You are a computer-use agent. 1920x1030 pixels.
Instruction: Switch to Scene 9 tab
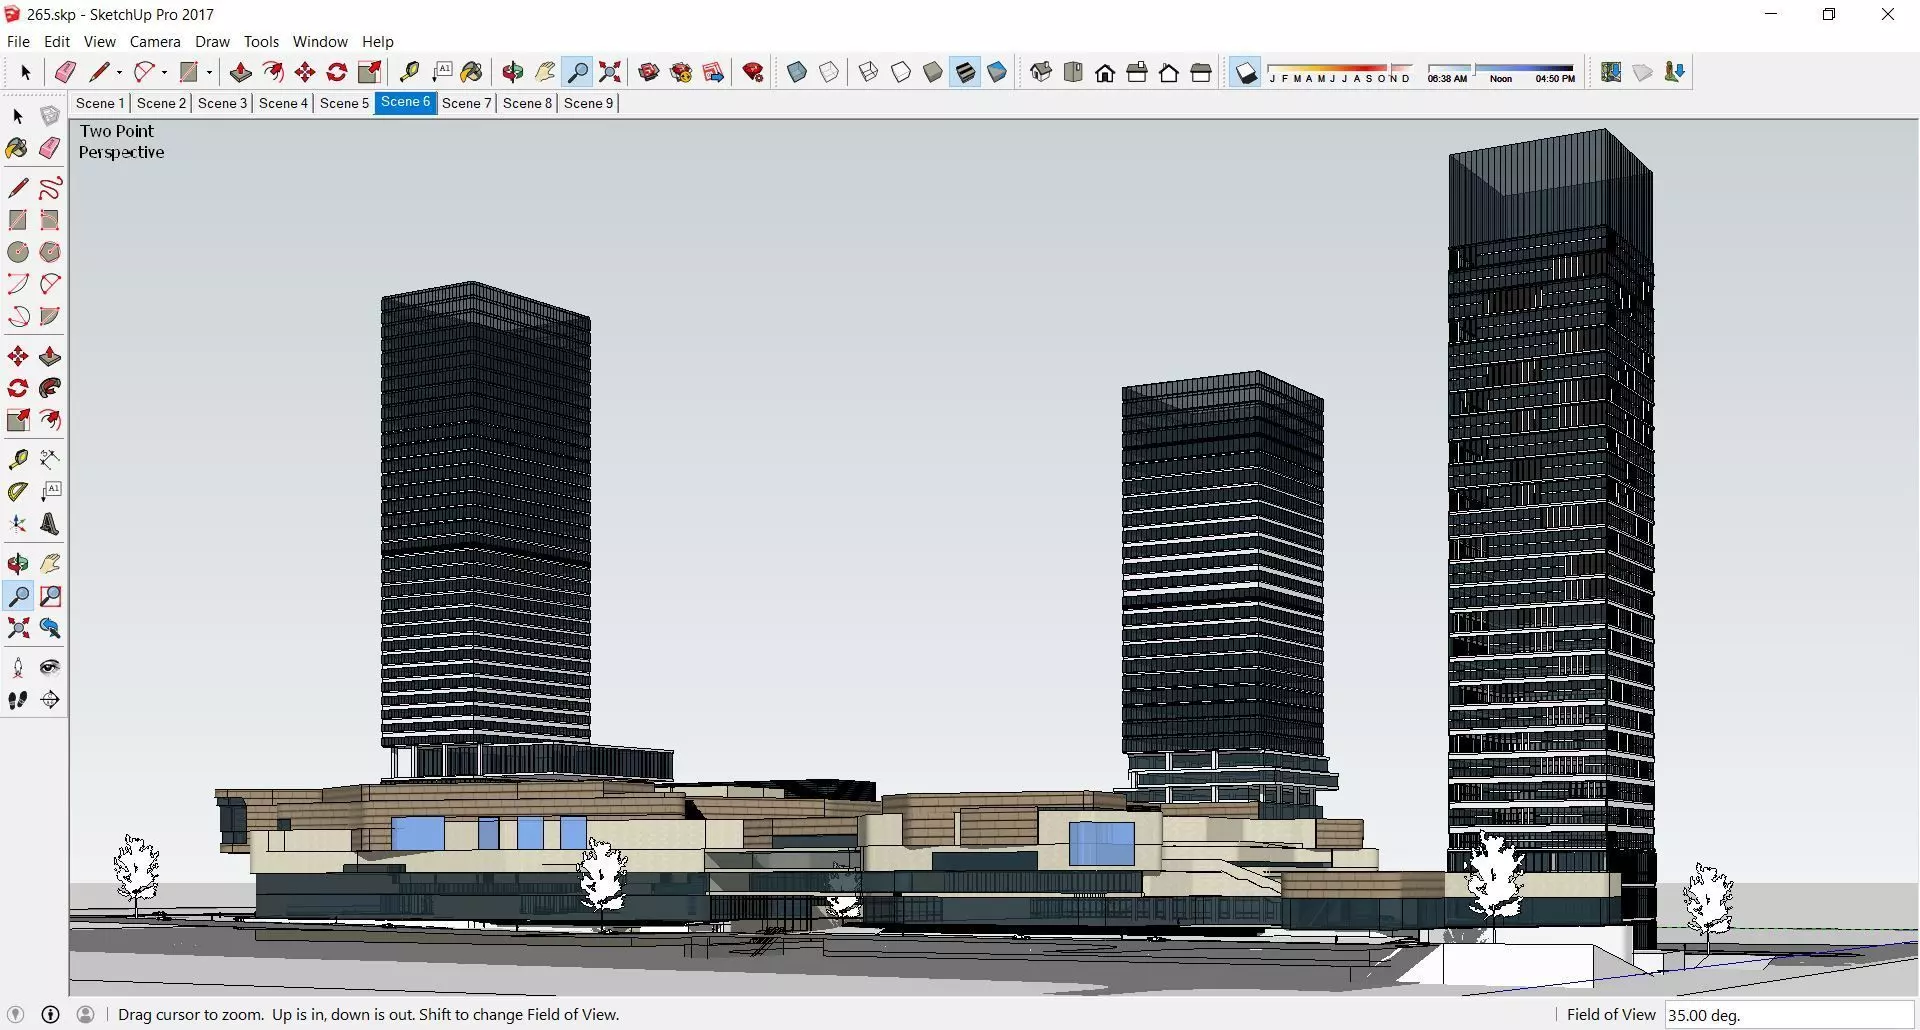click(x=588, y=103)
